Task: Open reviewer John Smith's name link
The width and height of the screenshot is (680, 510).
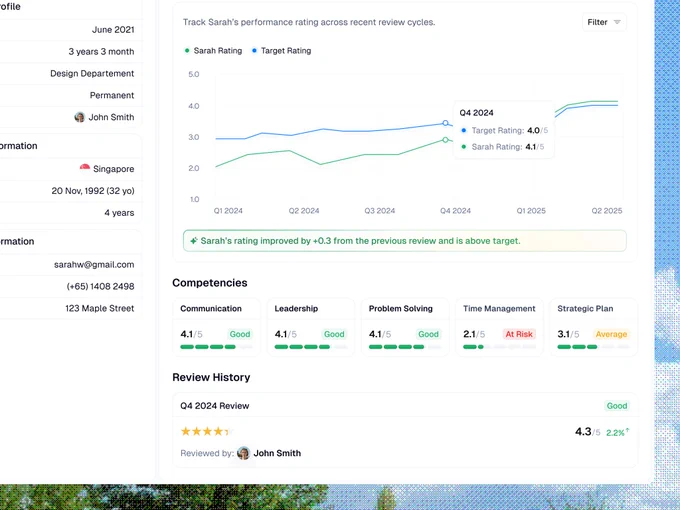Action: click(277, 453)
